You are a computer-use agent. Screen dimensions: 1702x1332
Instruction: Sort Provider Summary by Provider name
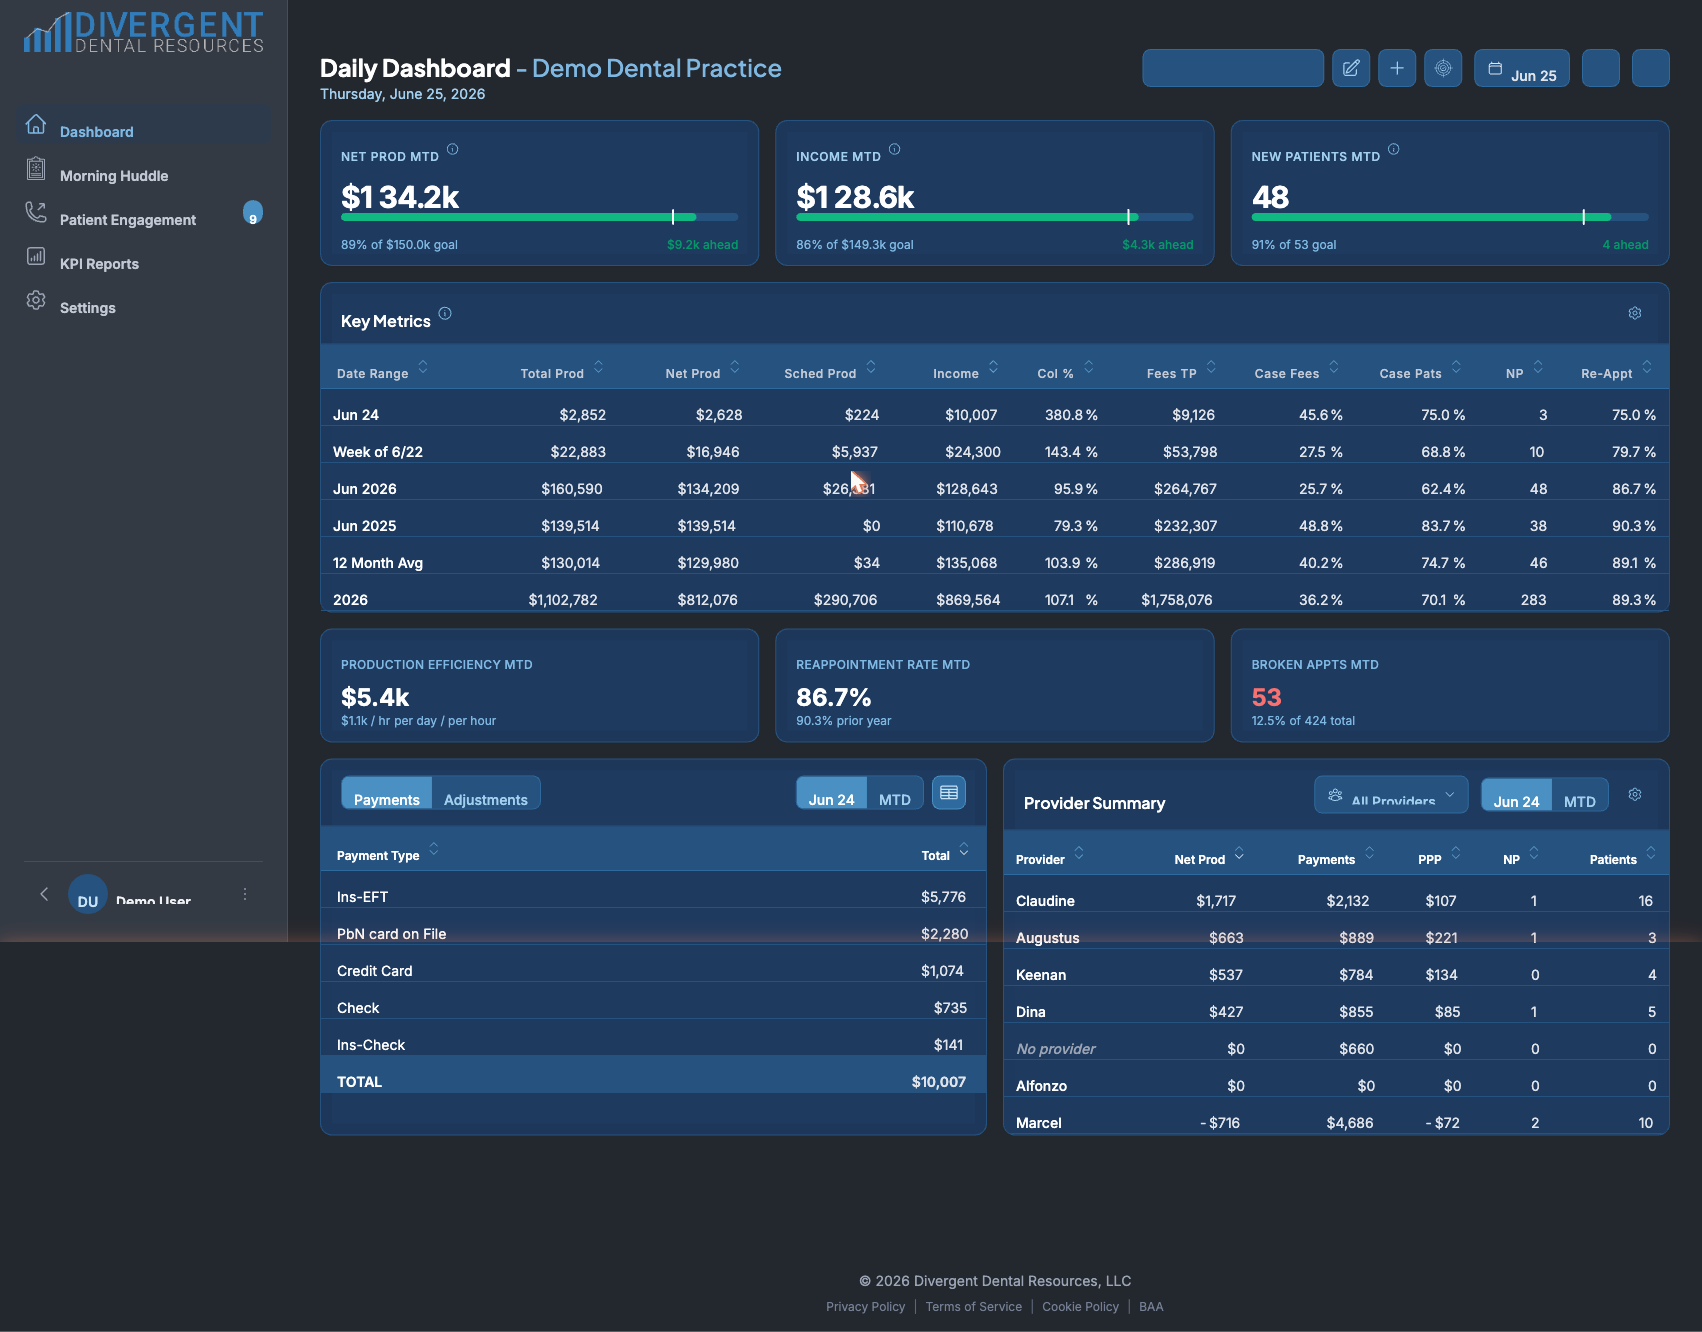click(x=1050, y=857)
